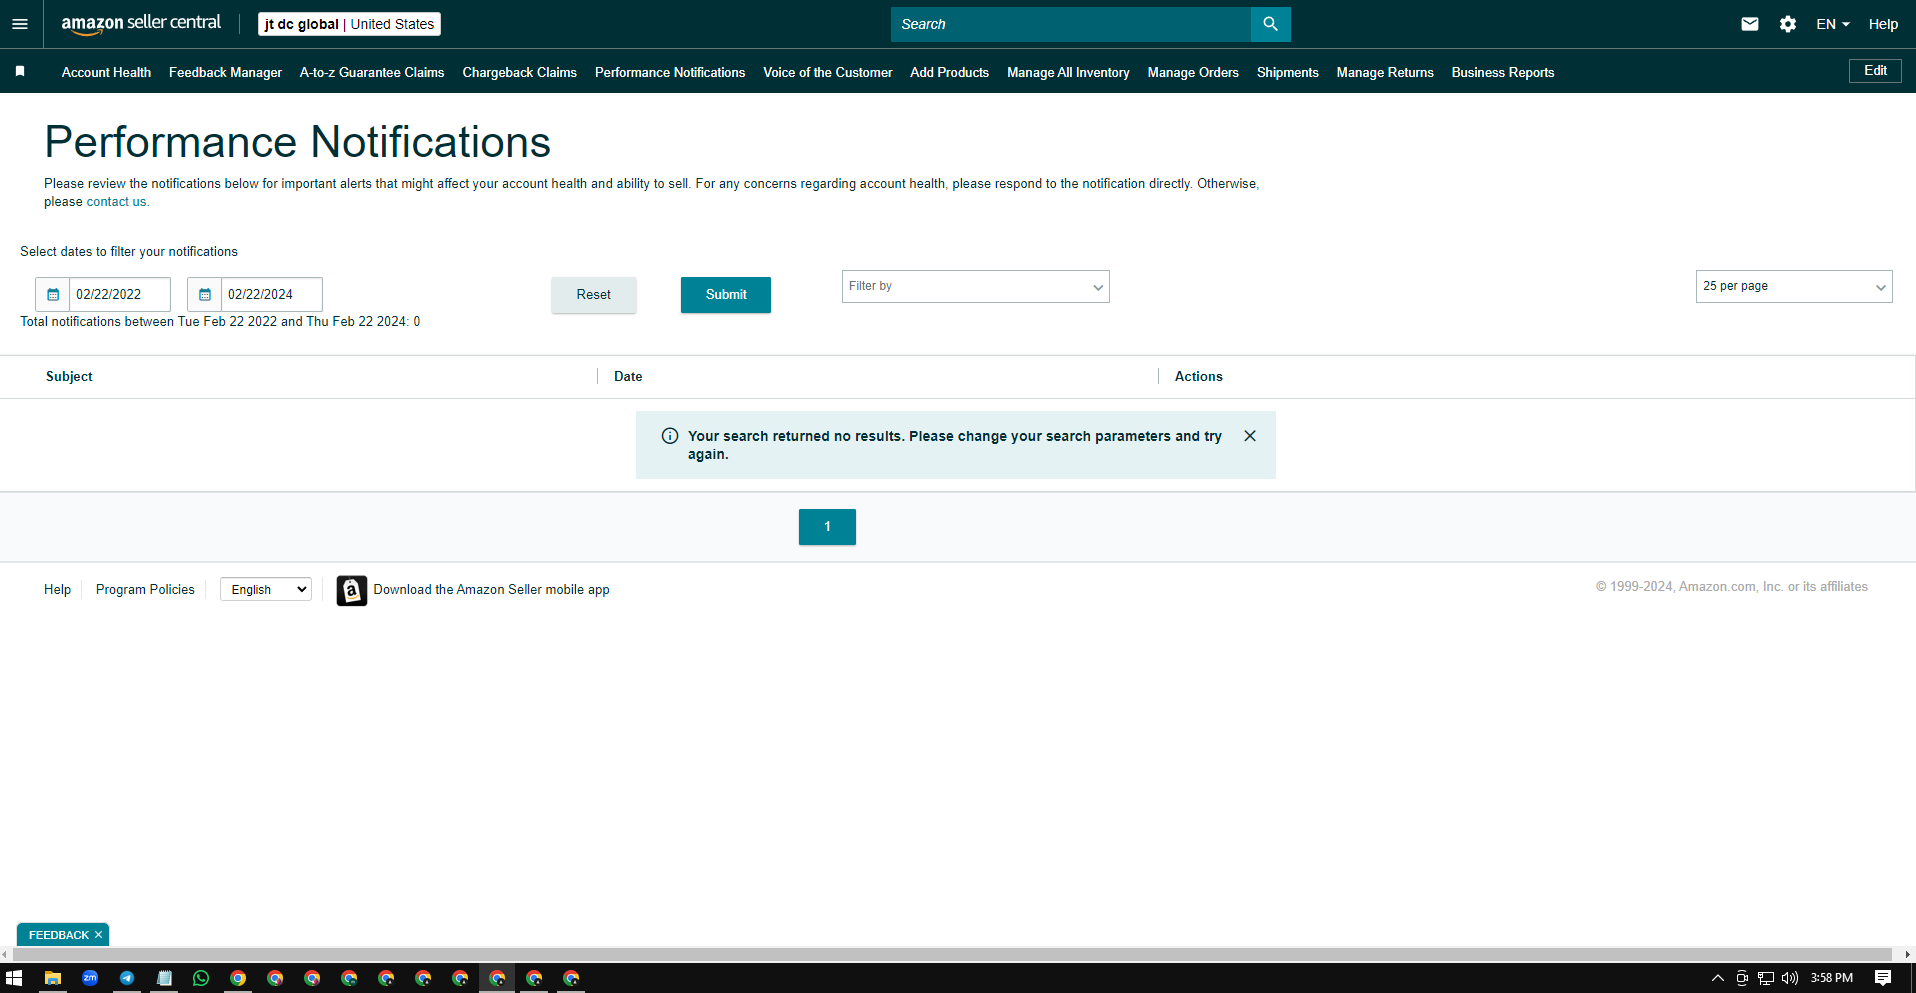1916x993 pixels.
Task: Expand the 25 per page dropdown
Action: tap(1793, 286)
